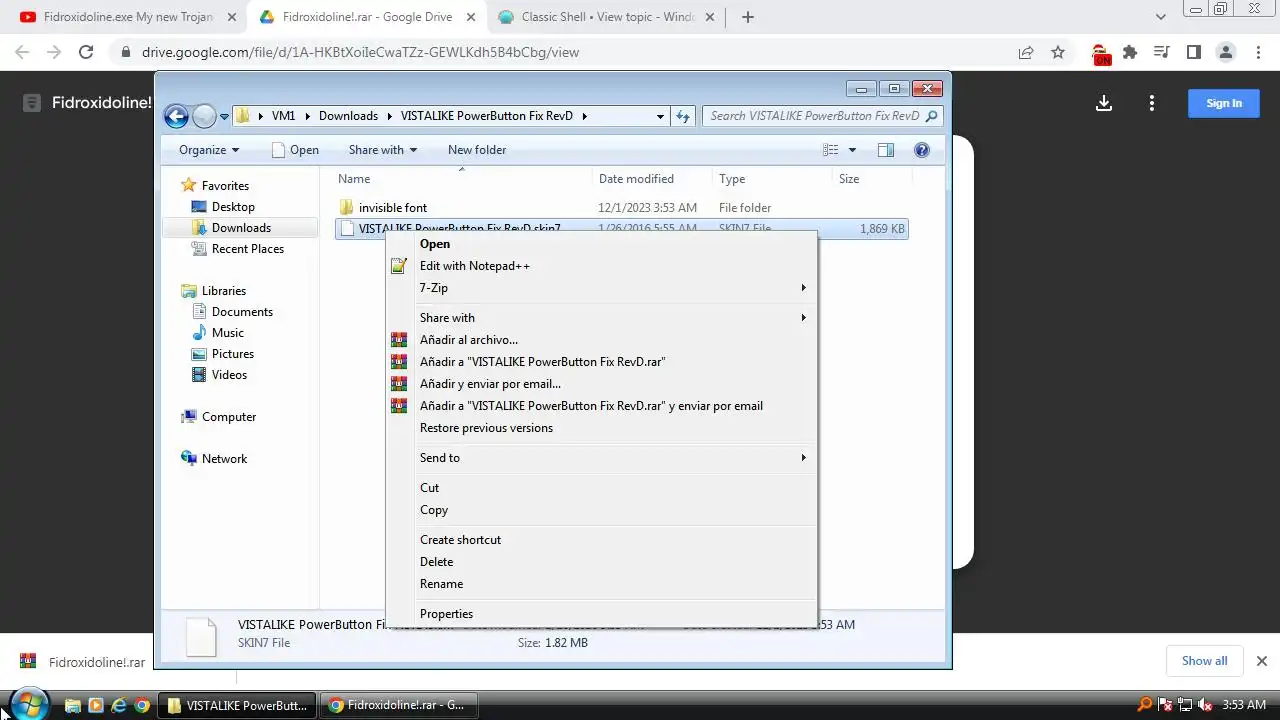Viewport: 1280px width, 720px height.
Task: Click the Open toolbar button
Action: [x=295, y=150]
